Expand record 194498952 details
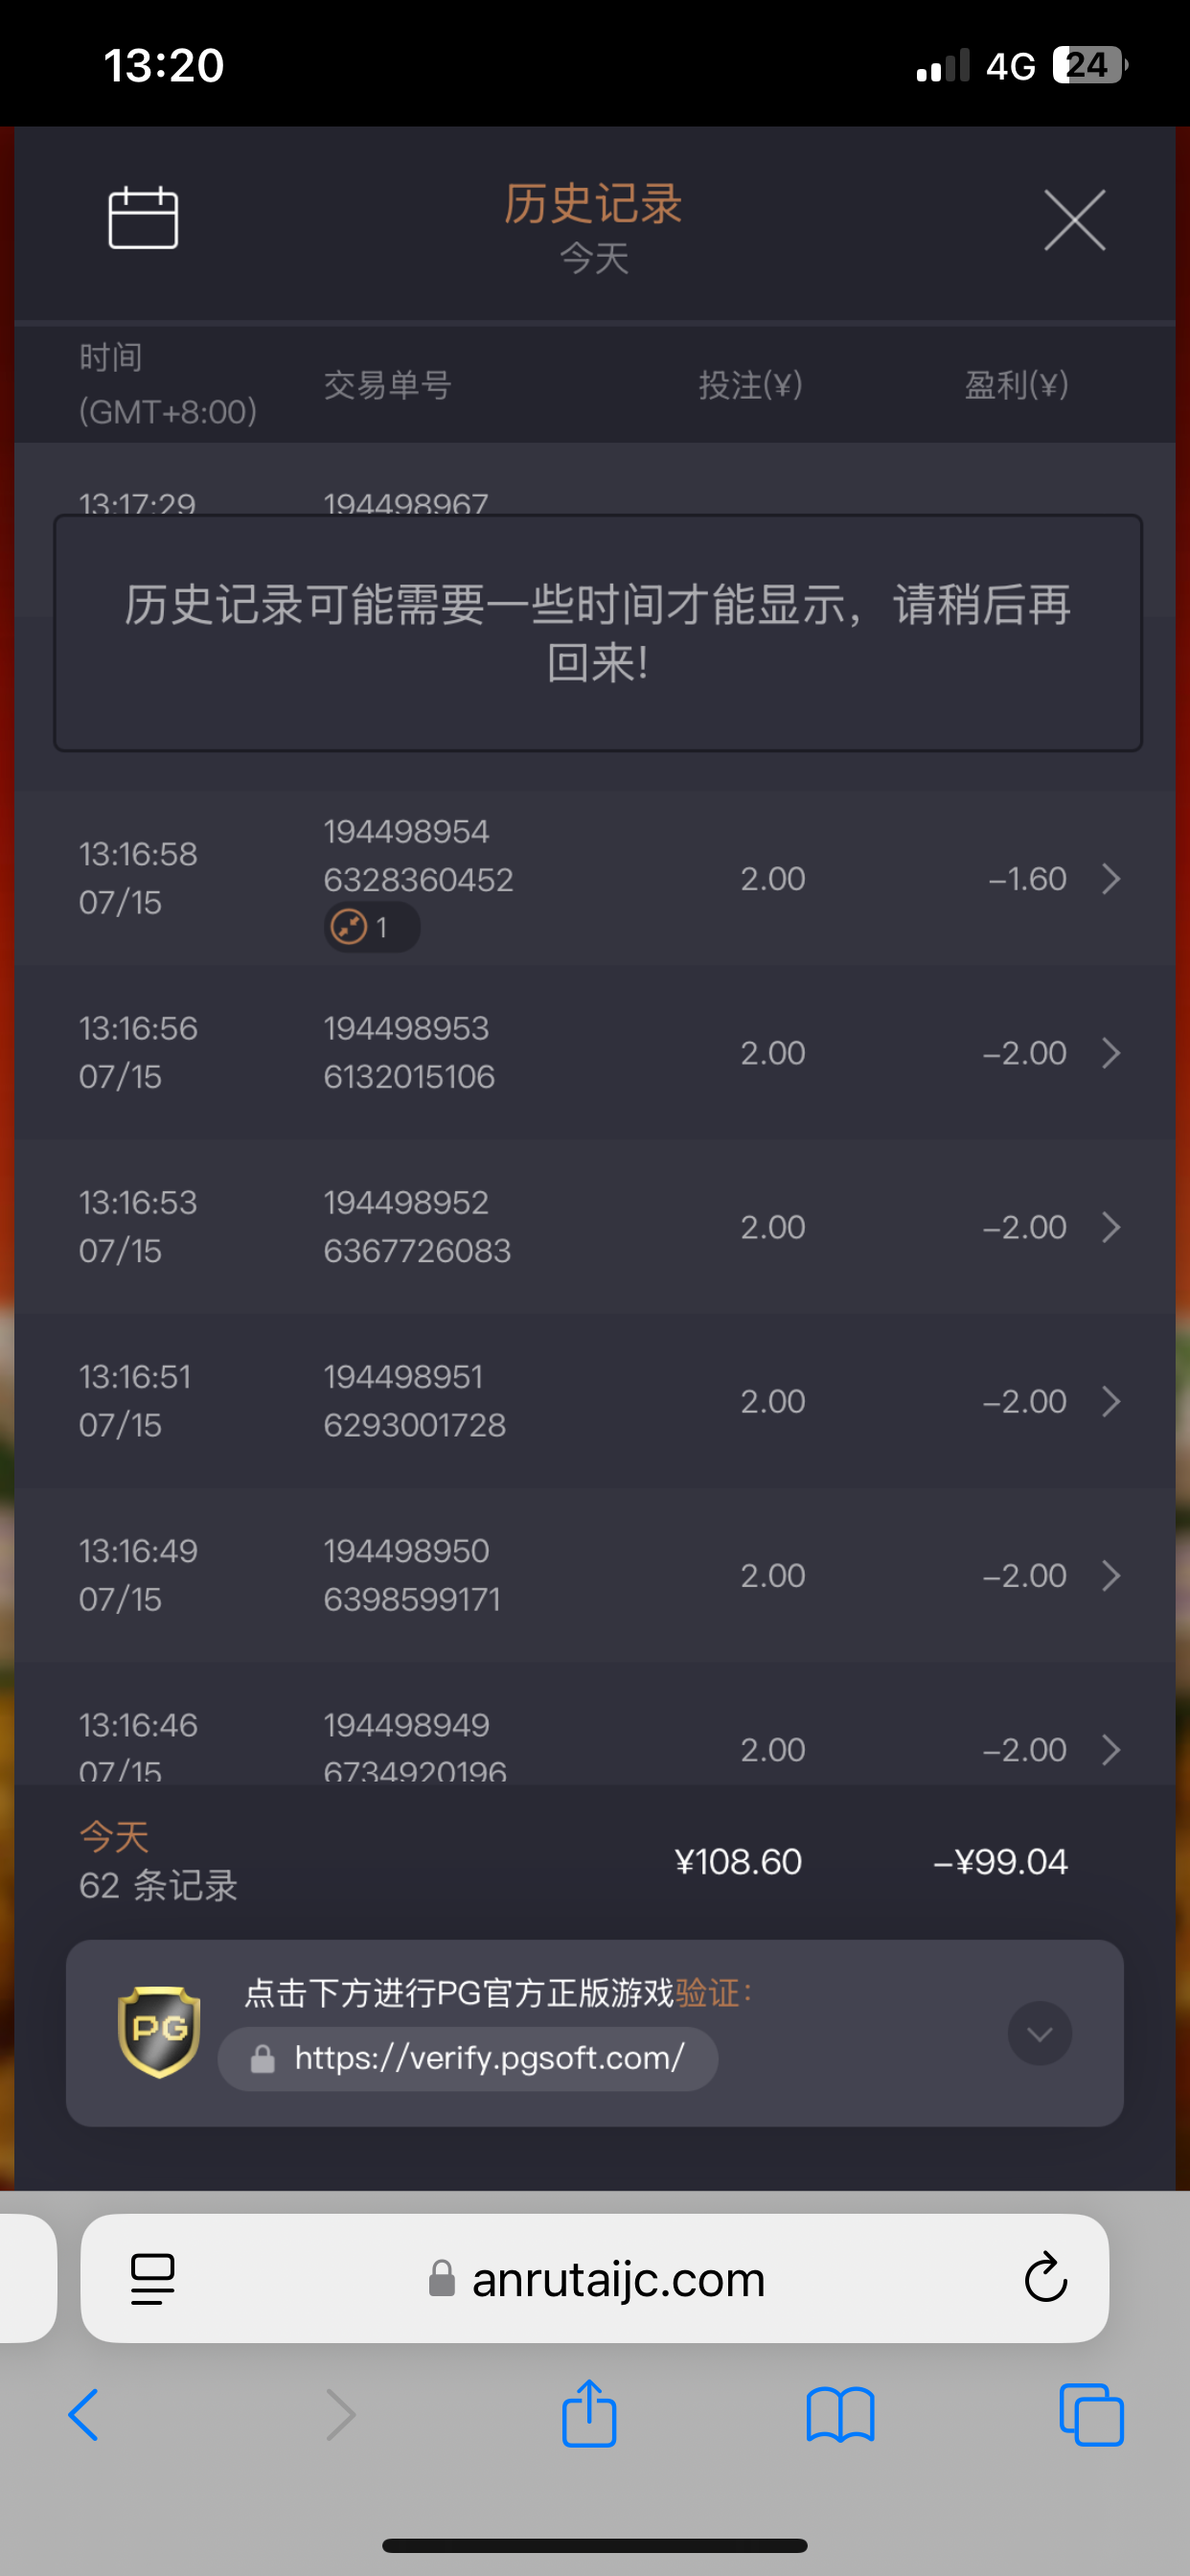1190x2576 pixels. (1110, 1227)
